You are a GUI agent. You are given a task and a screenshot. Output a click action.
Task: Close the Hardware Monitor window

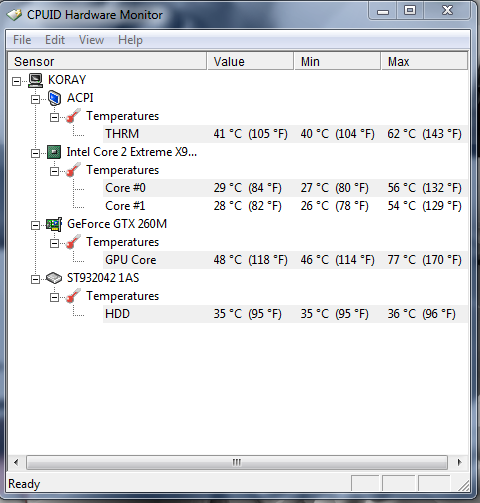pyautogui.click(x=447, y=11)
